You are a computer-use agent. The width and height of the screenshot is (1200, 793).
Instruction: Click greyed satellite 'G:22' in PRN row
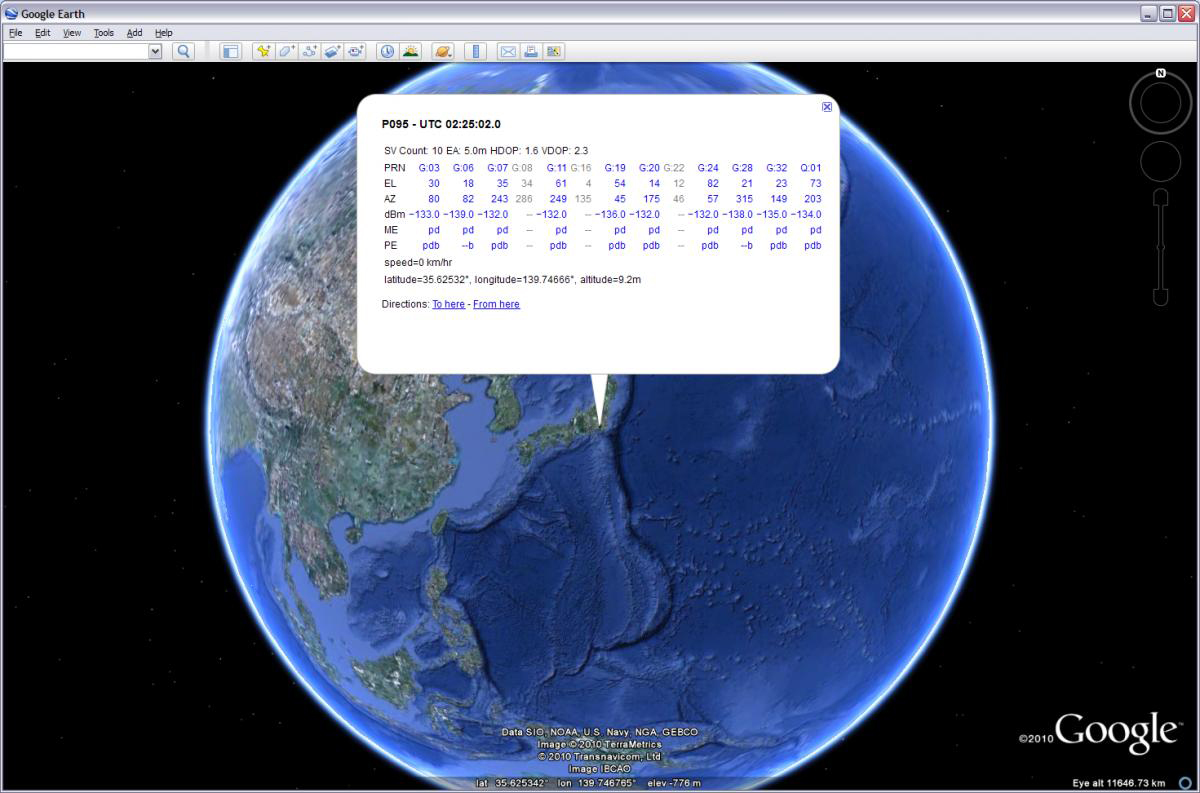674,168
